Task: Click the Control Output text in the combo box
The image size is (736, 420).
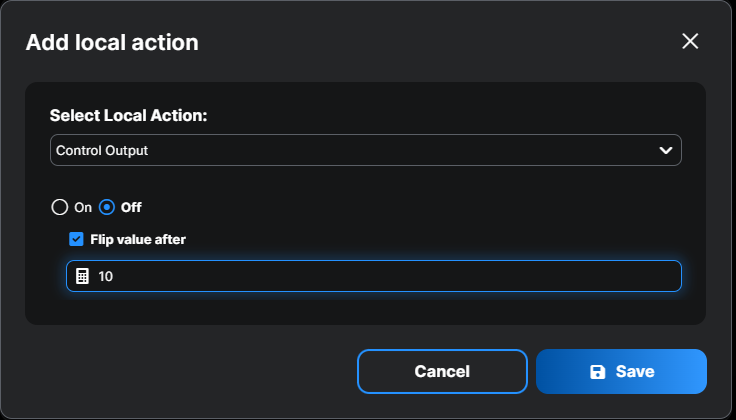Action: 102,150
